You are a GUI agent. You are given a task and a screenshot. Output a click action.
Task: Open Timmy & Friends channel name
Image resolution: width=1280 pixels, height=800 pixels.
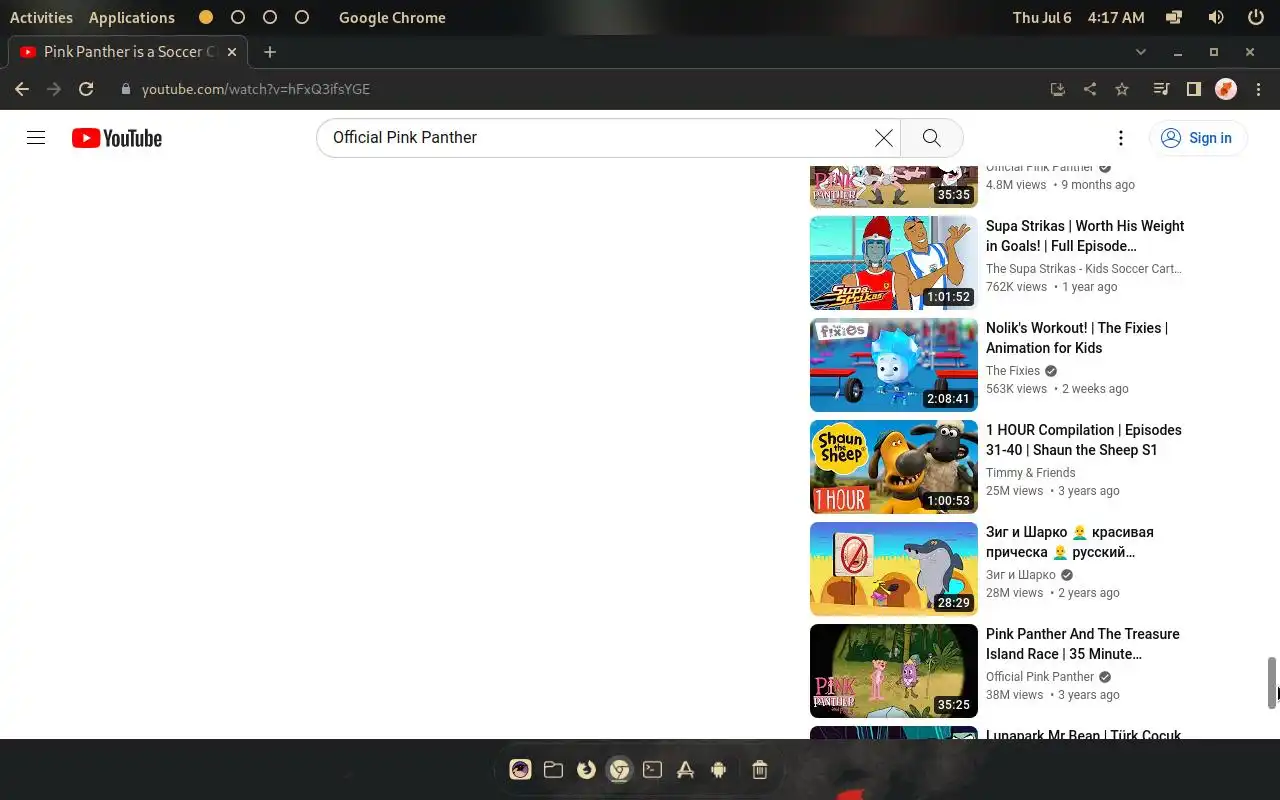[x=1031, y=473]
